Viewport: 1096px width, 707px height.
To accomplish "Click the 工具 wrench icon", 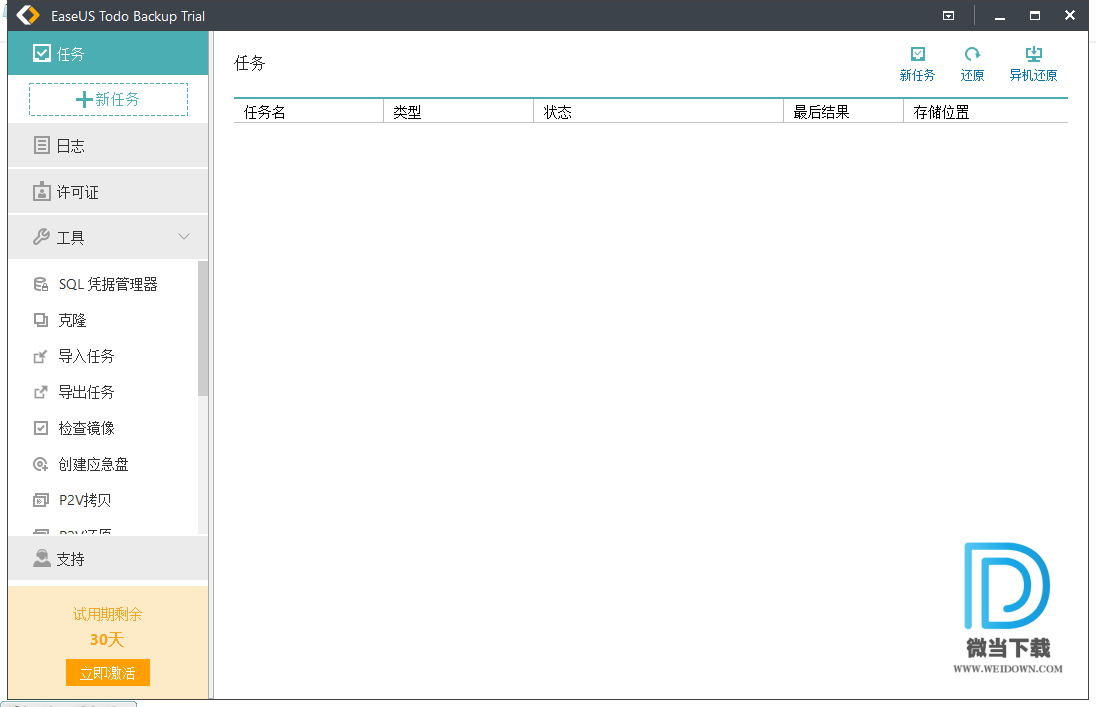I will coord(42,237).
